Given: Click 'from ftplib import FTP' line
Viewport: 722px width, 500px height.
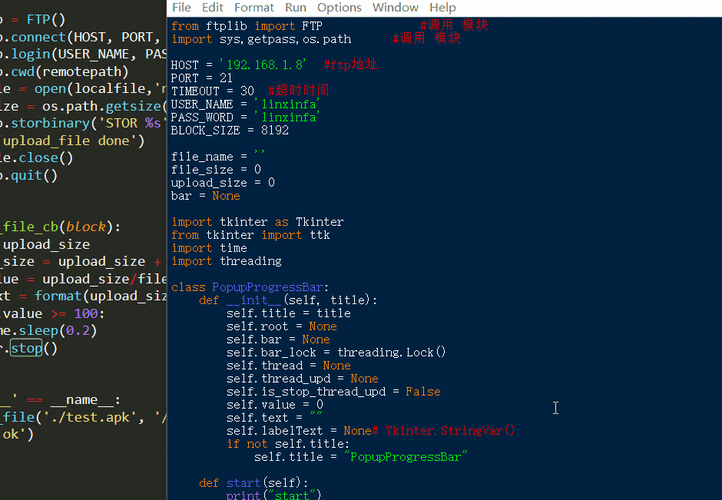Looking at the screenshot, I should click(x=247, y=26).
